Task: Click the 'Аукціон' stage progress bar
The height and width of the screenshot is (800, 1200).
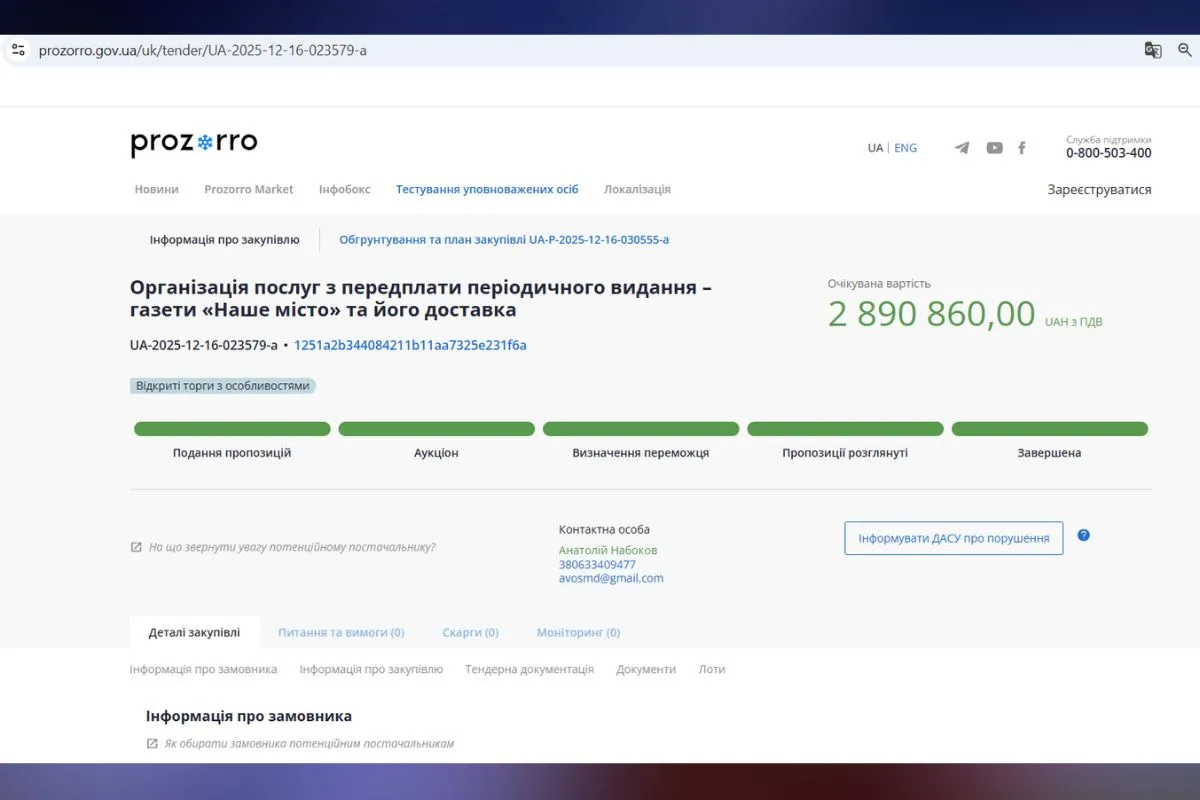Action: (x=436, y=428)
